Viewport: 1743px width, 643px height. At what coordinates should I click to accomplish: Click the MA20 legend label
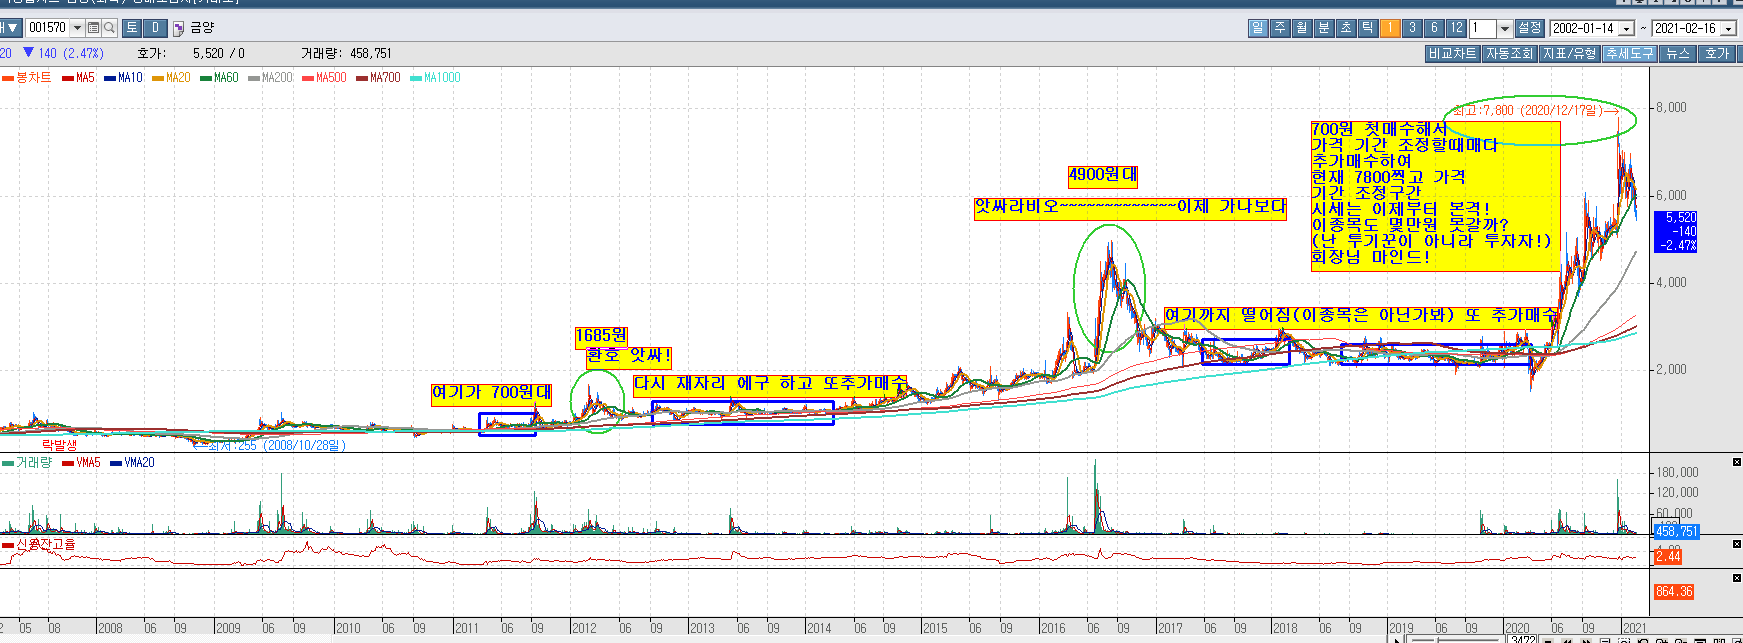coord(178,77)
